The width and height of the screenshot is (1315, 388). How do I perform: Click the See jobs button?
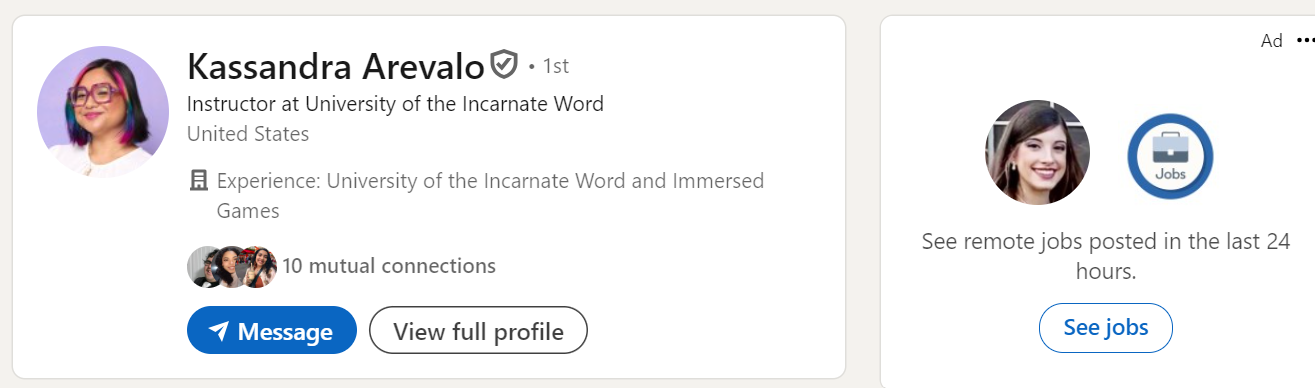point(1106,328)
